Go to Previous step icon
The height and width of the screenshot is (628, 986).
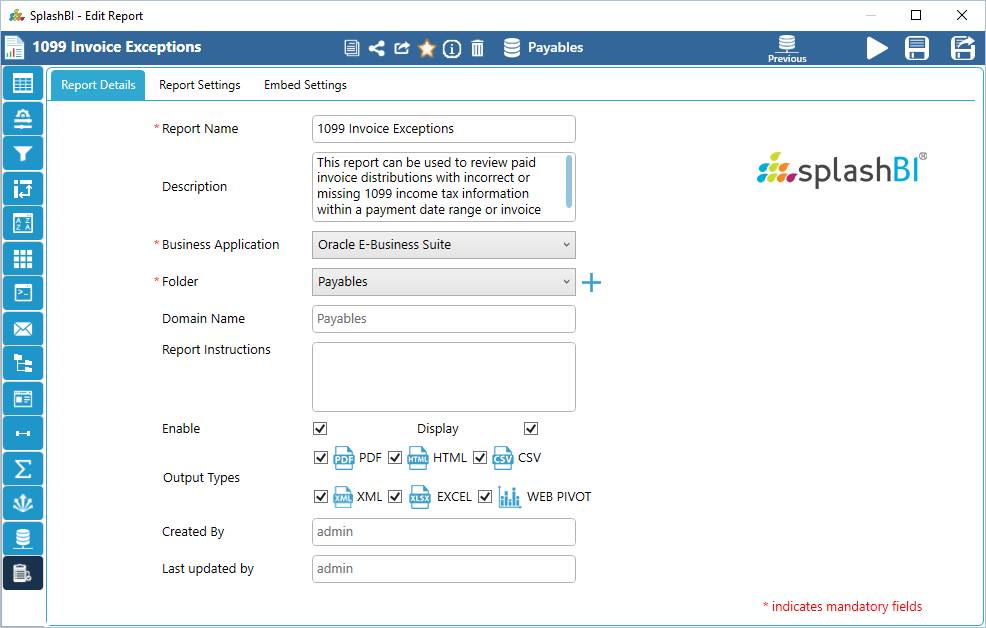click(787, 48)
